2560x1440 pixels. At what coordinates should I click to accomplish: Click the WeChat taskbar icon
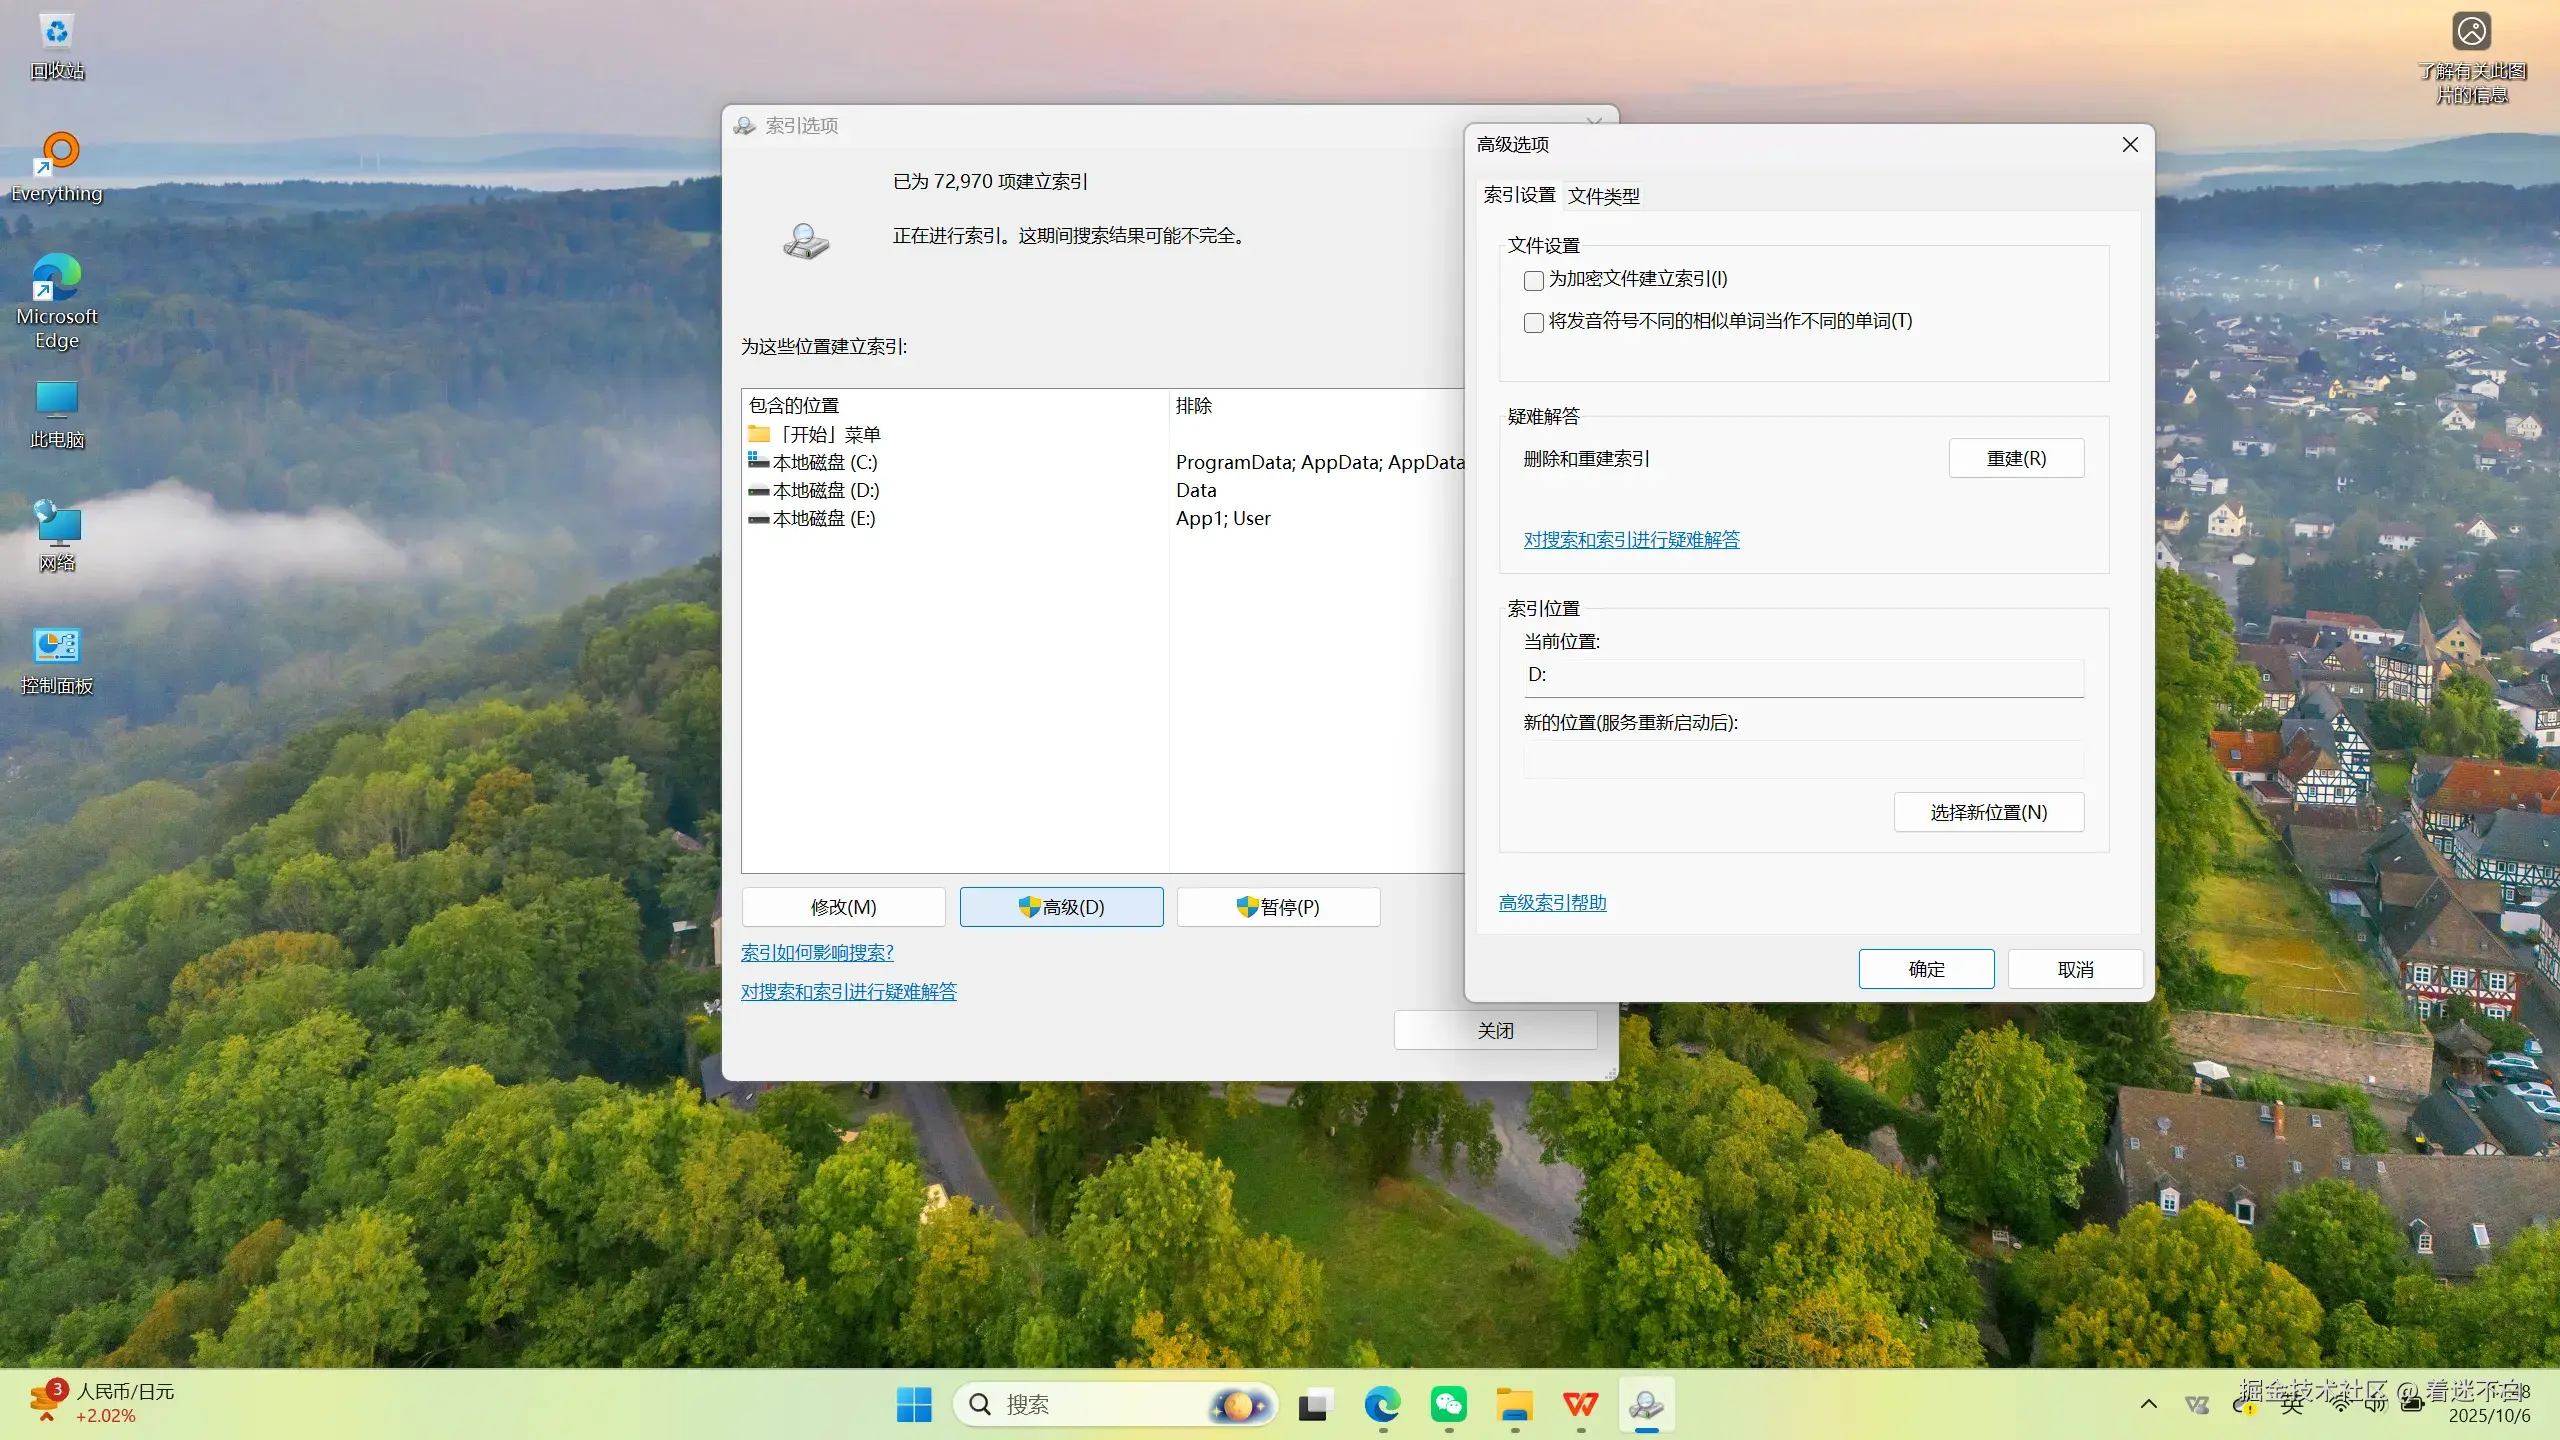(x=1448, y=1405)
